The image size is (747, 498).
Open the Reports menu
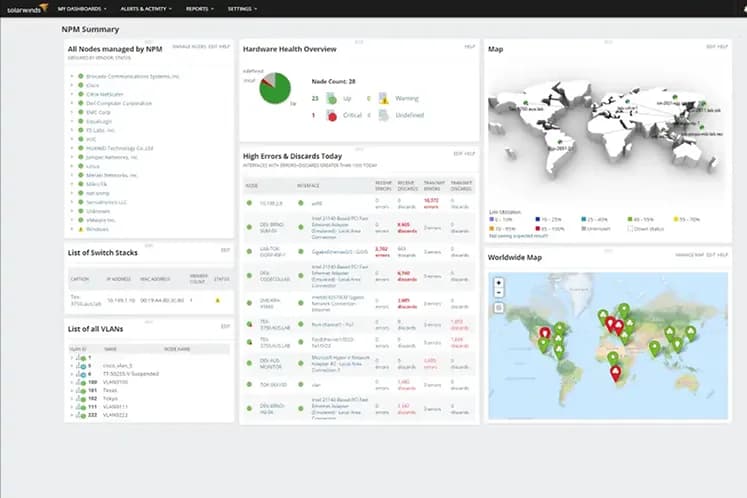[200, 9]
